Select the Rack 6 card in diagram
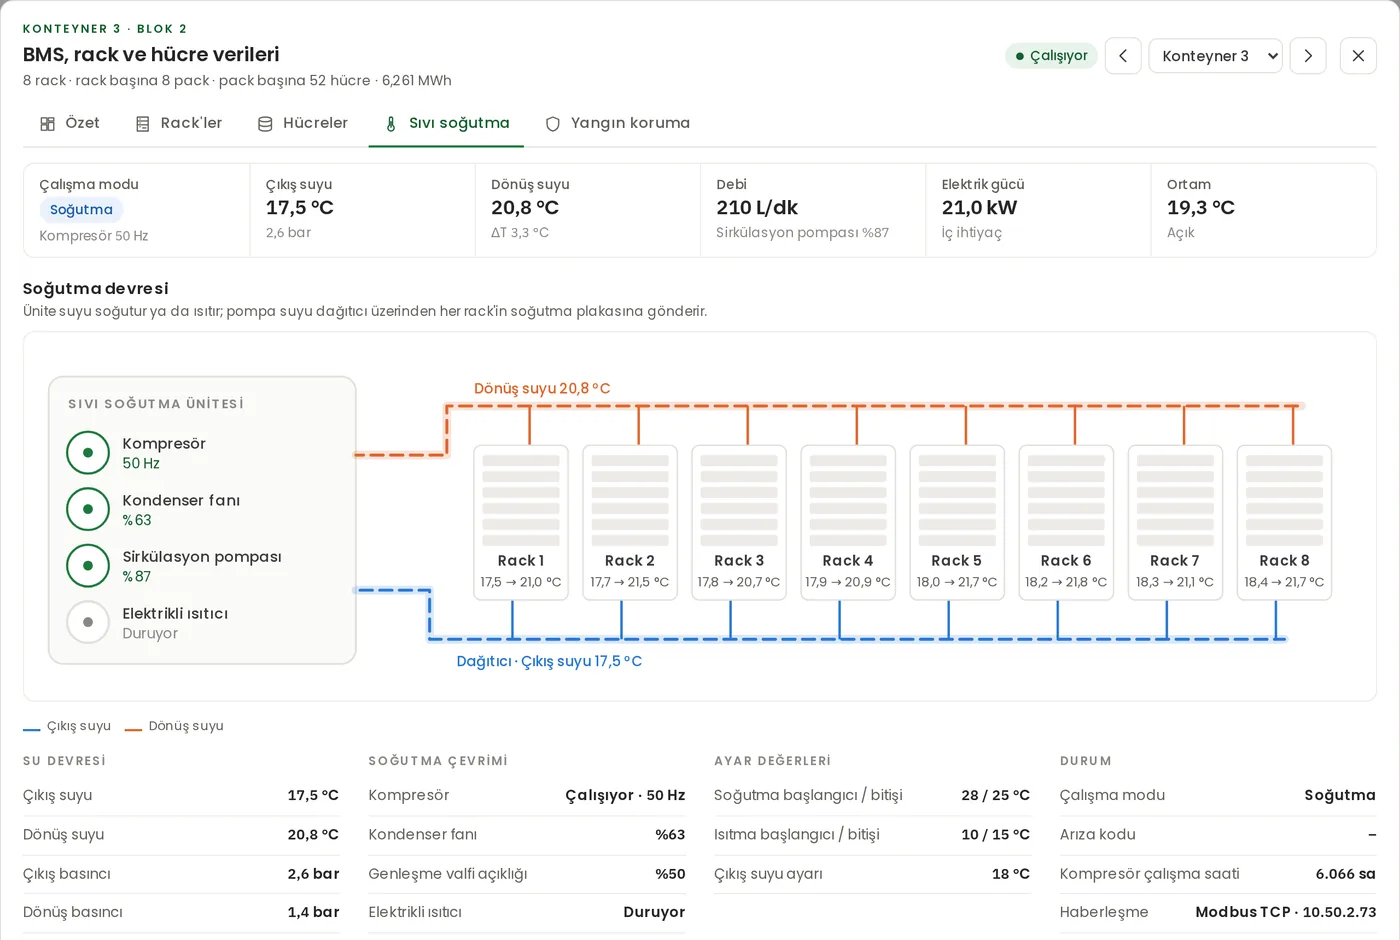Image resolution: width=1400 pixels, height=940 pixels. tap(1066, 523)
